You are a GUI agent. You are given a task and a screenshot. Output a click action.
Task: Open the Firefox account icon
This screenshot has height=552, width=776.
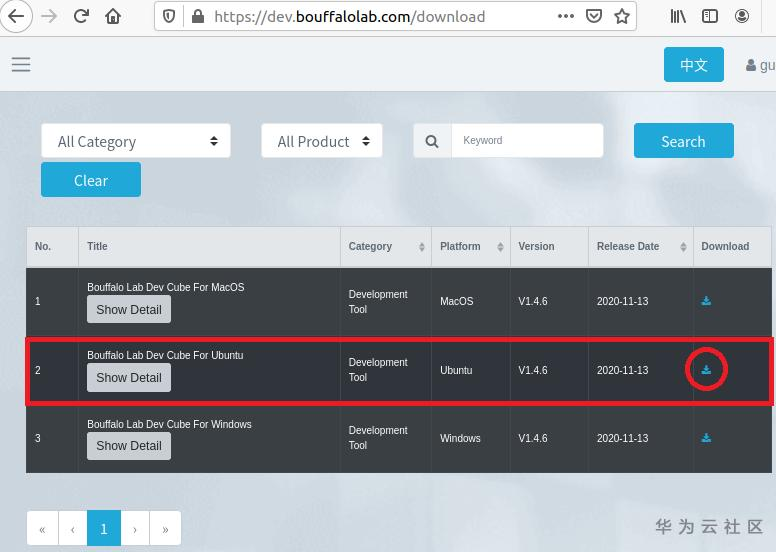point(741,16)
